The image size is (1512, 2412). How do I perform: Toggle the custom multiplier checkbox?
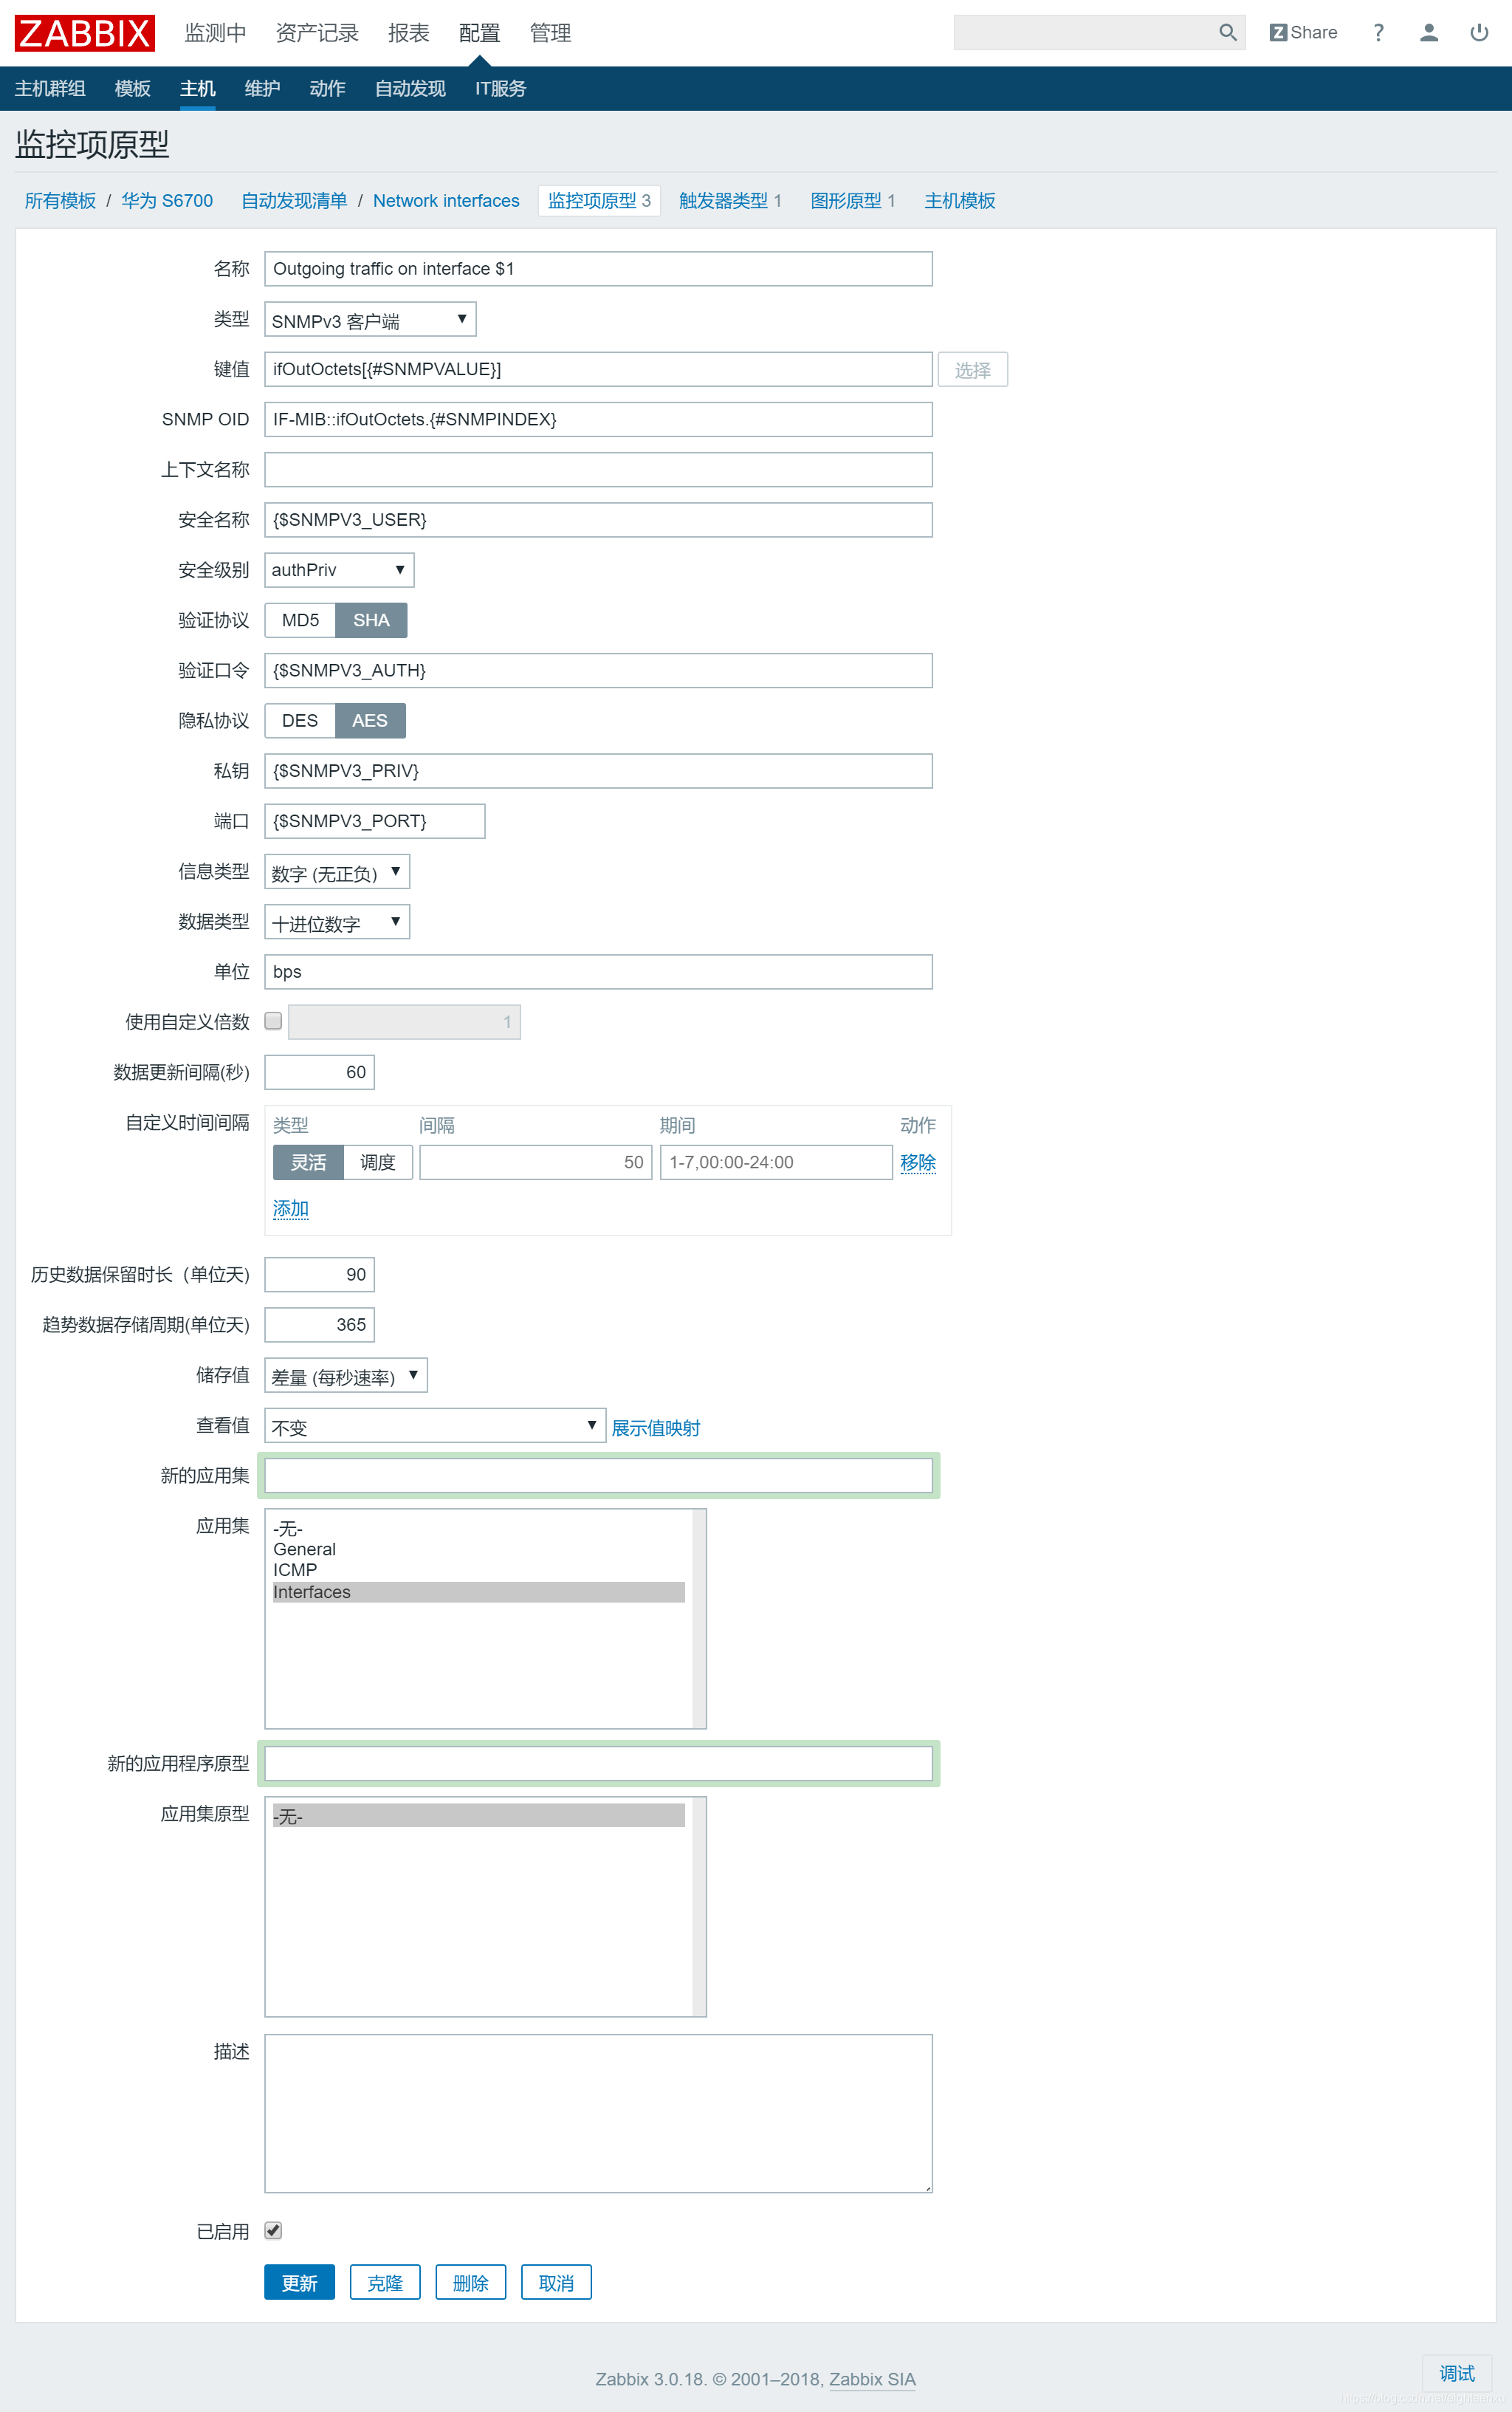pos(273,1021)
